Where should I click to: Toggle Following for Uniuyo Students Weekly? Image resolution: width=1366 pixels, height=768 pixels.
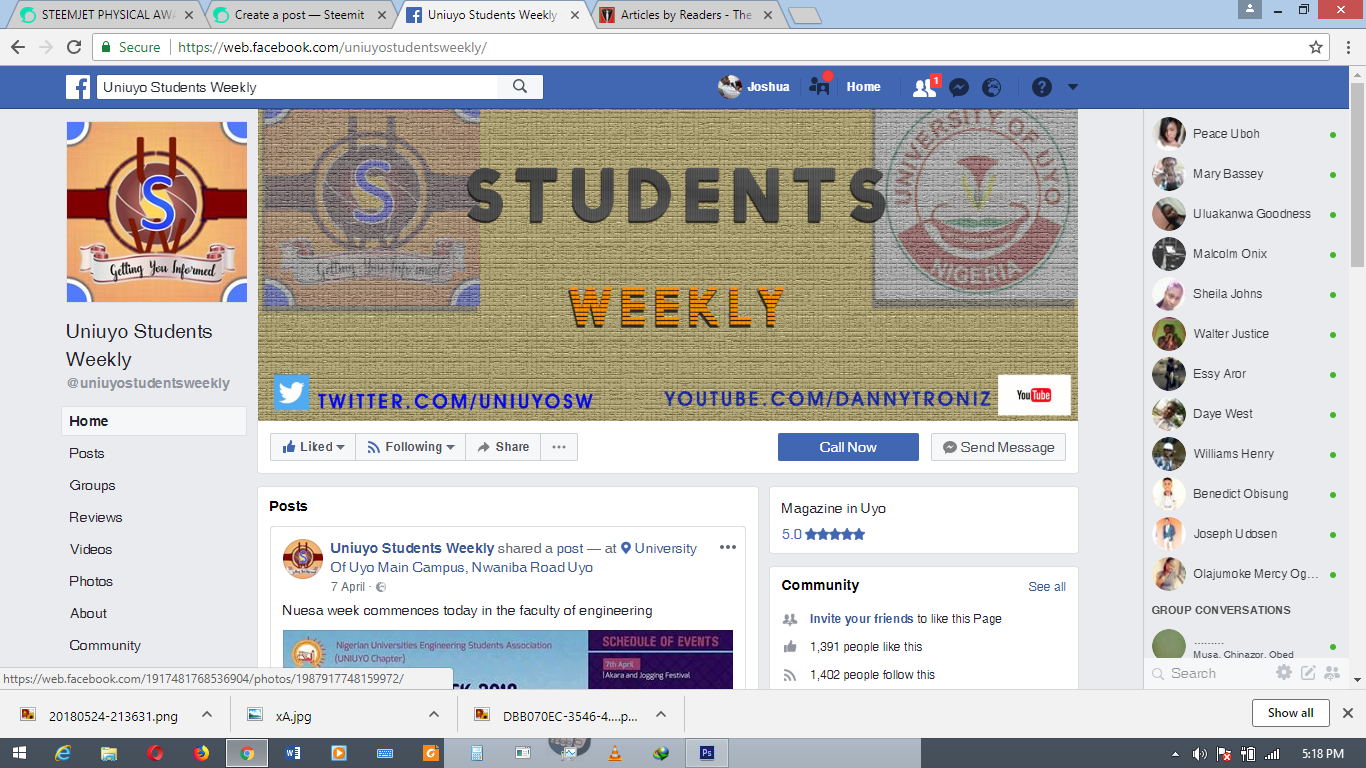pos(410,446)
